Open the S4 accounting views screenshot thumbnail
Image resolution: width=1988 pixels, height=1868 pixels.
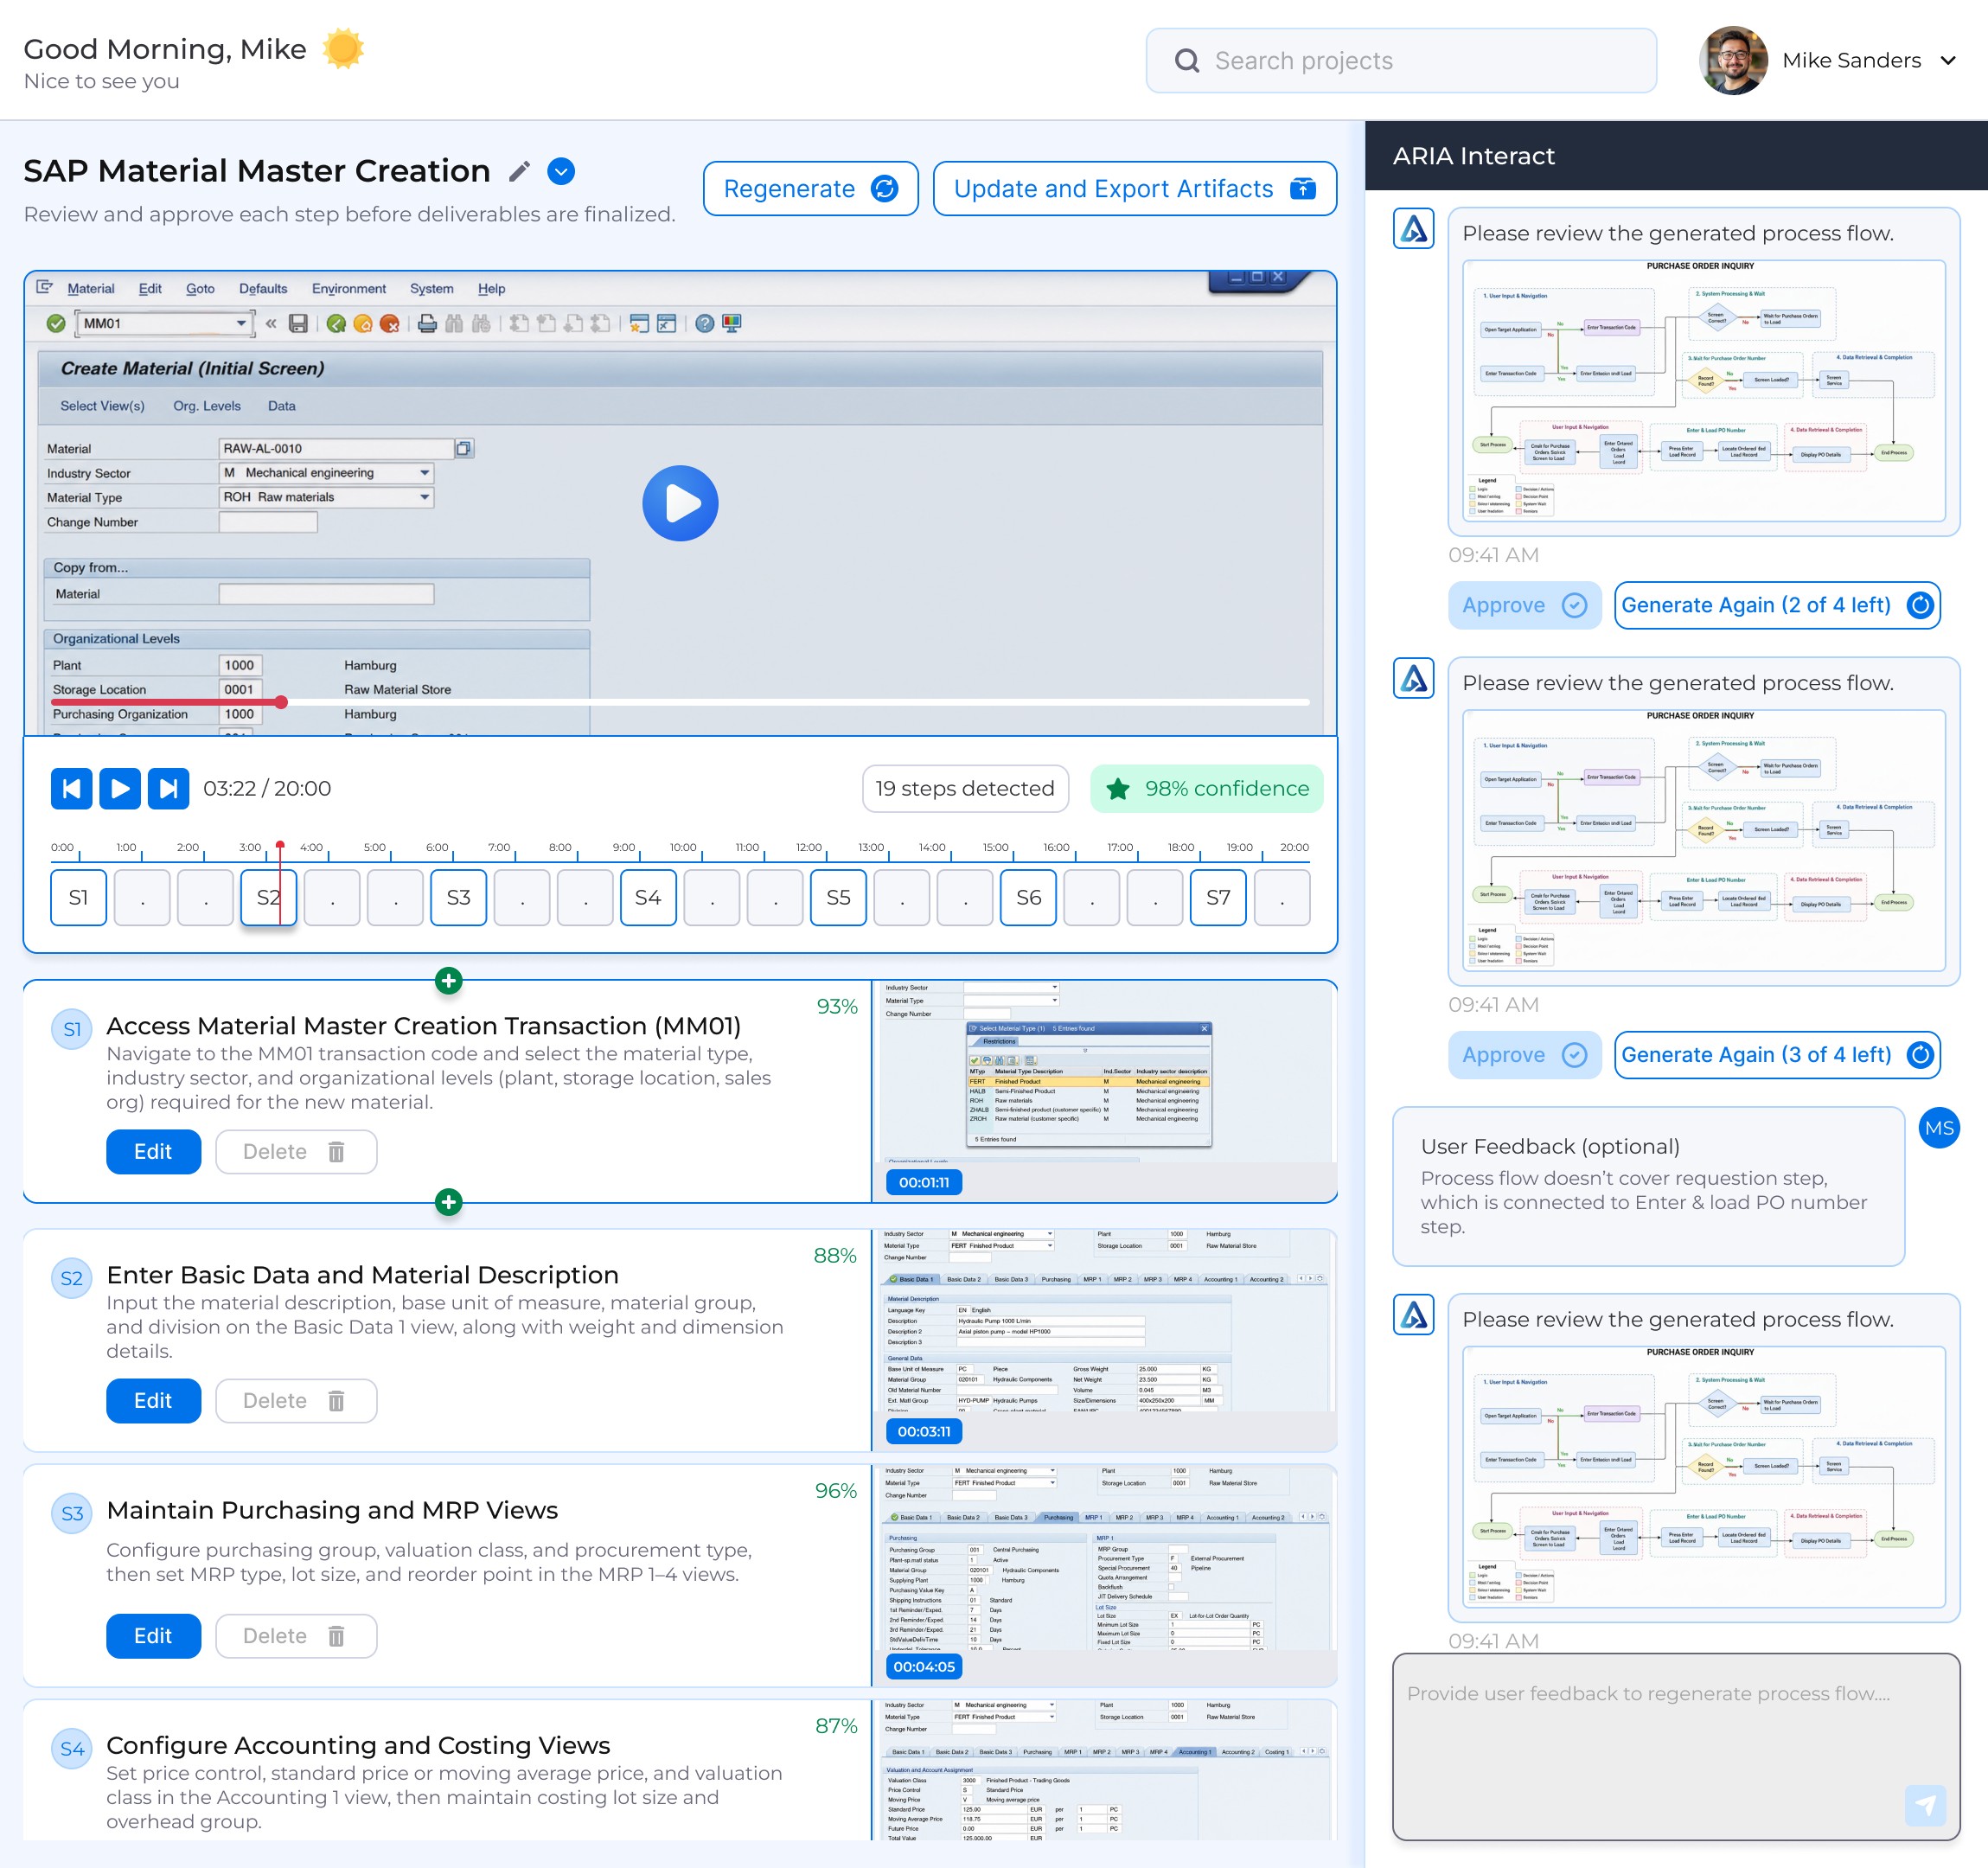click(1104, 1770)
